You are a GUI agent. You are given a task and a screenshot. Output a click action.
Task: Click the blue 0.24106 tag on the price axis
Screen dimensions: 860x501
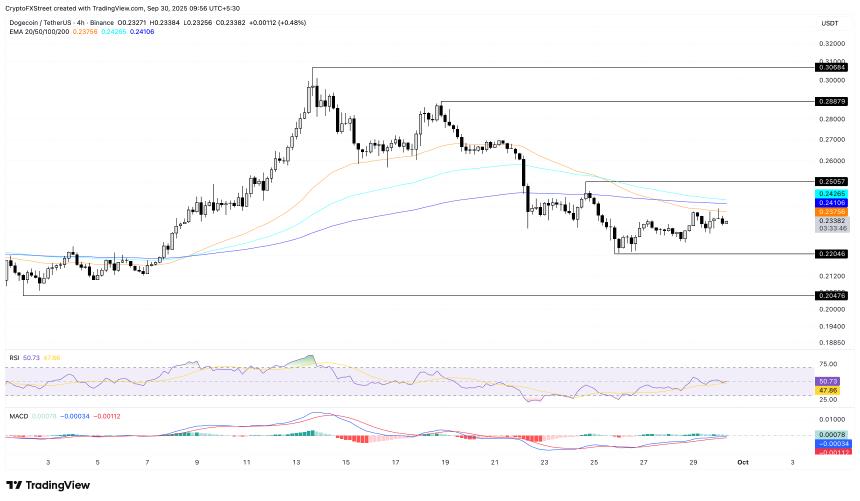(x=831, y=203)
